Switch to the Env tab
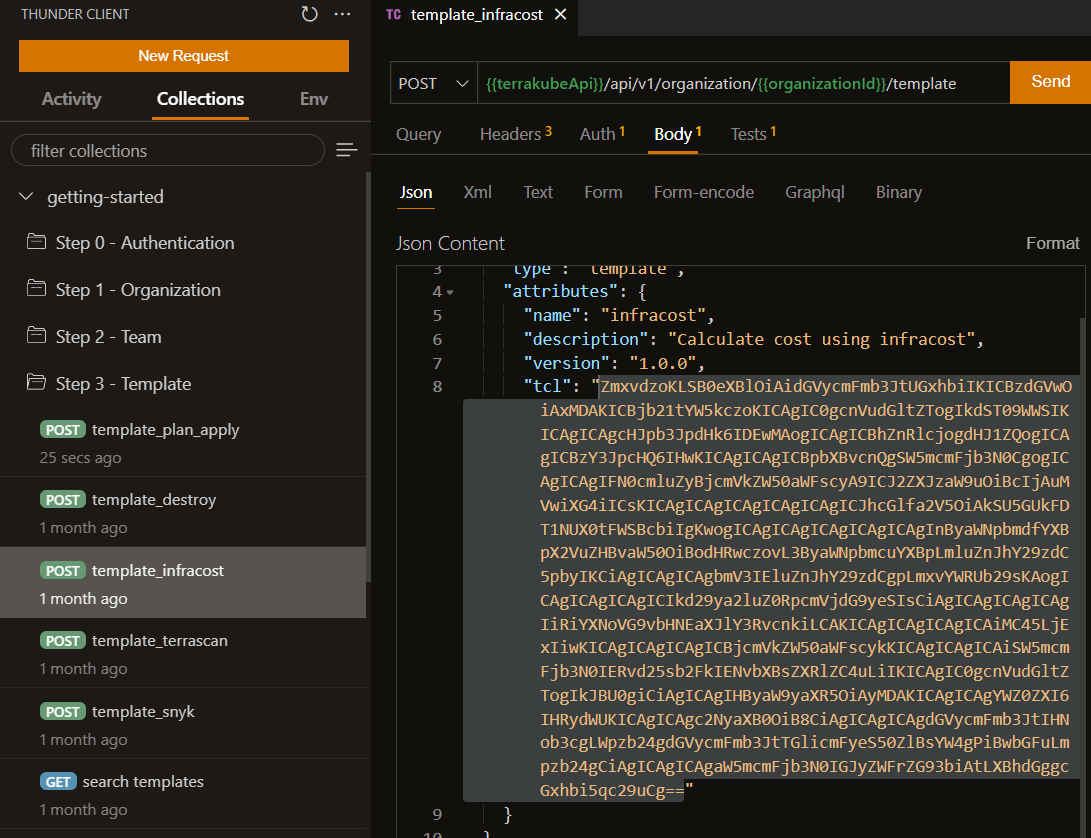This screenshot has width=1091, height=838. click(313, 99)
